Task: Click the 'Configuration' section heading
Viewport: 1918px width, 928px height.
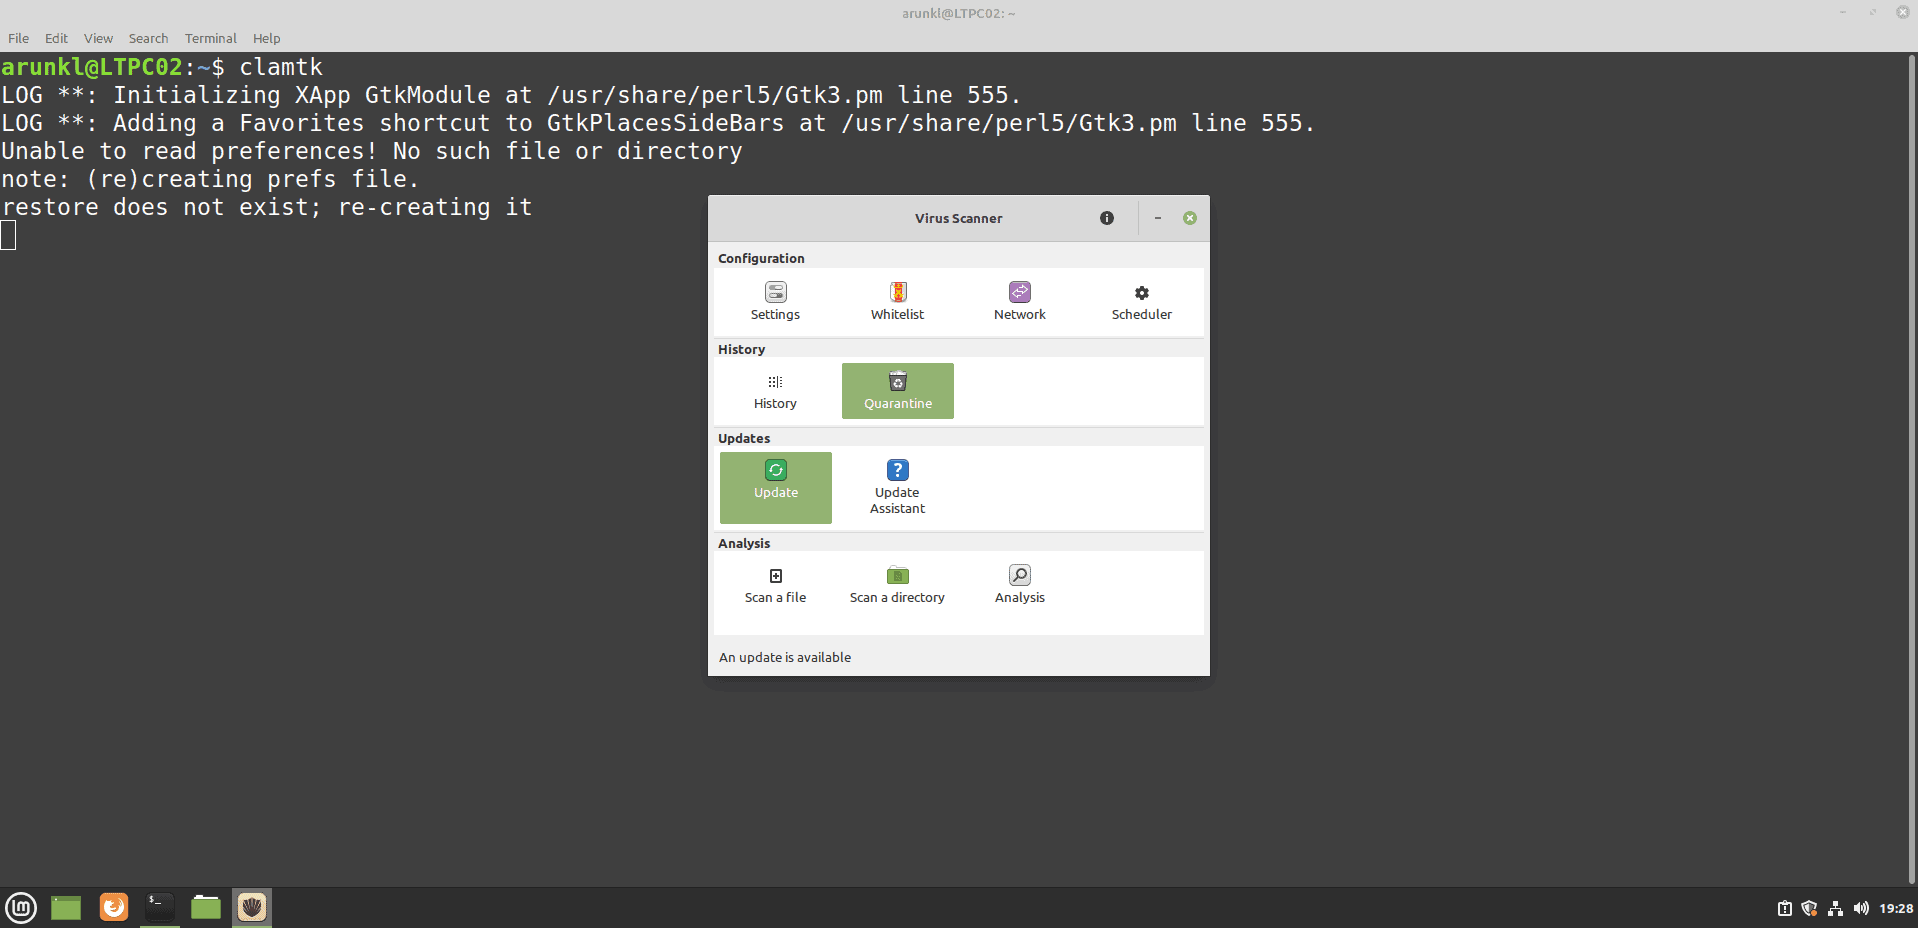Action: pos(761,258)
